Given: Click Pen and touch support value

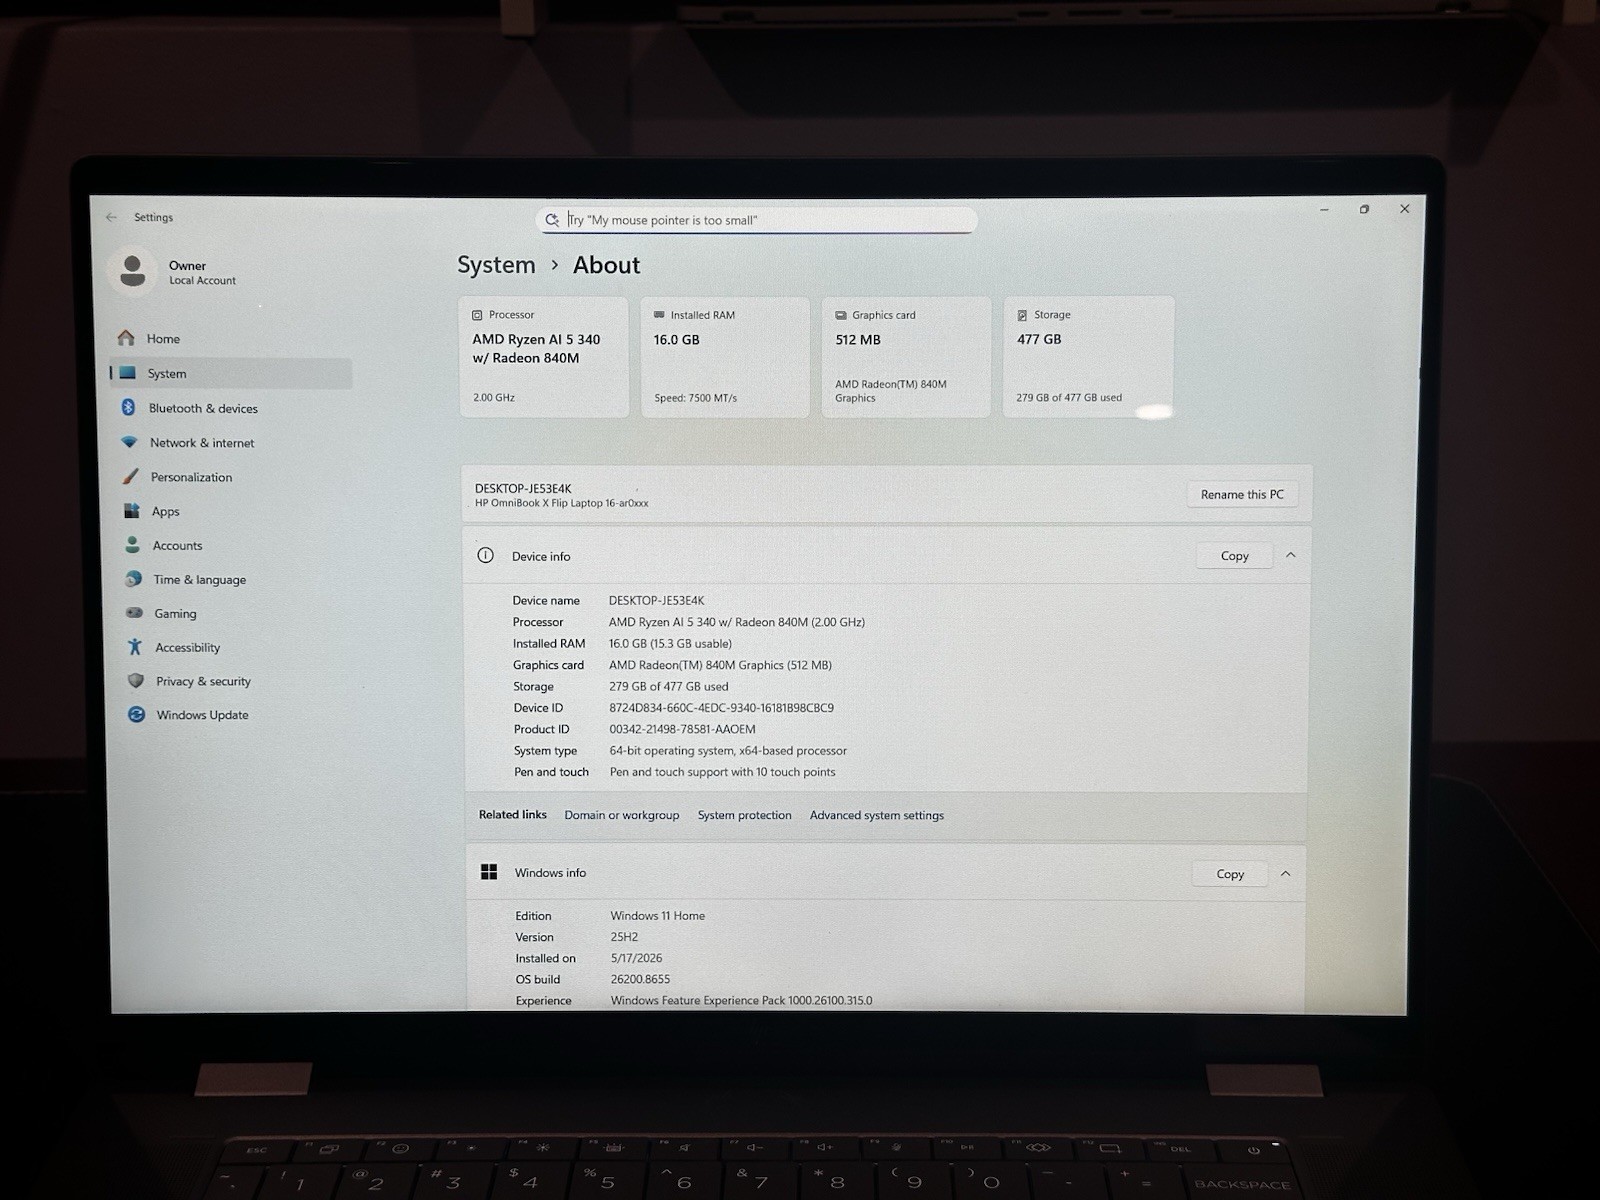Looking at the screenshot, I should (722, 772).
